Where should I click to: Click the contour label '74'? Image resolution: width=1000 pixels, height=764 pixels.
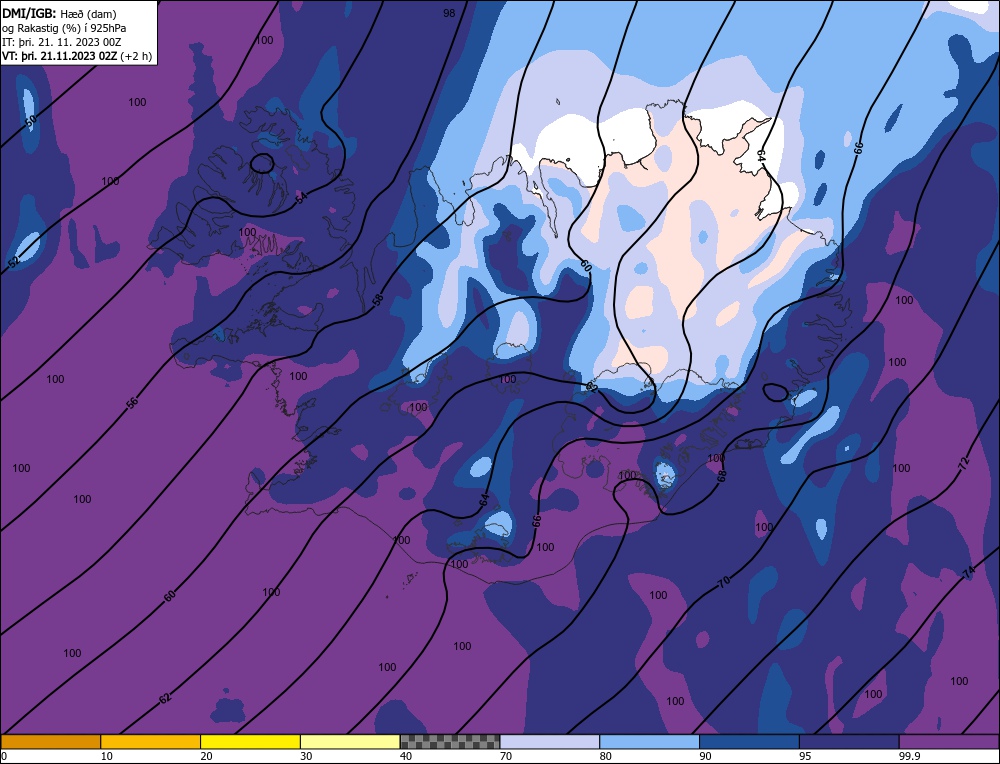(x=969, y=573)
